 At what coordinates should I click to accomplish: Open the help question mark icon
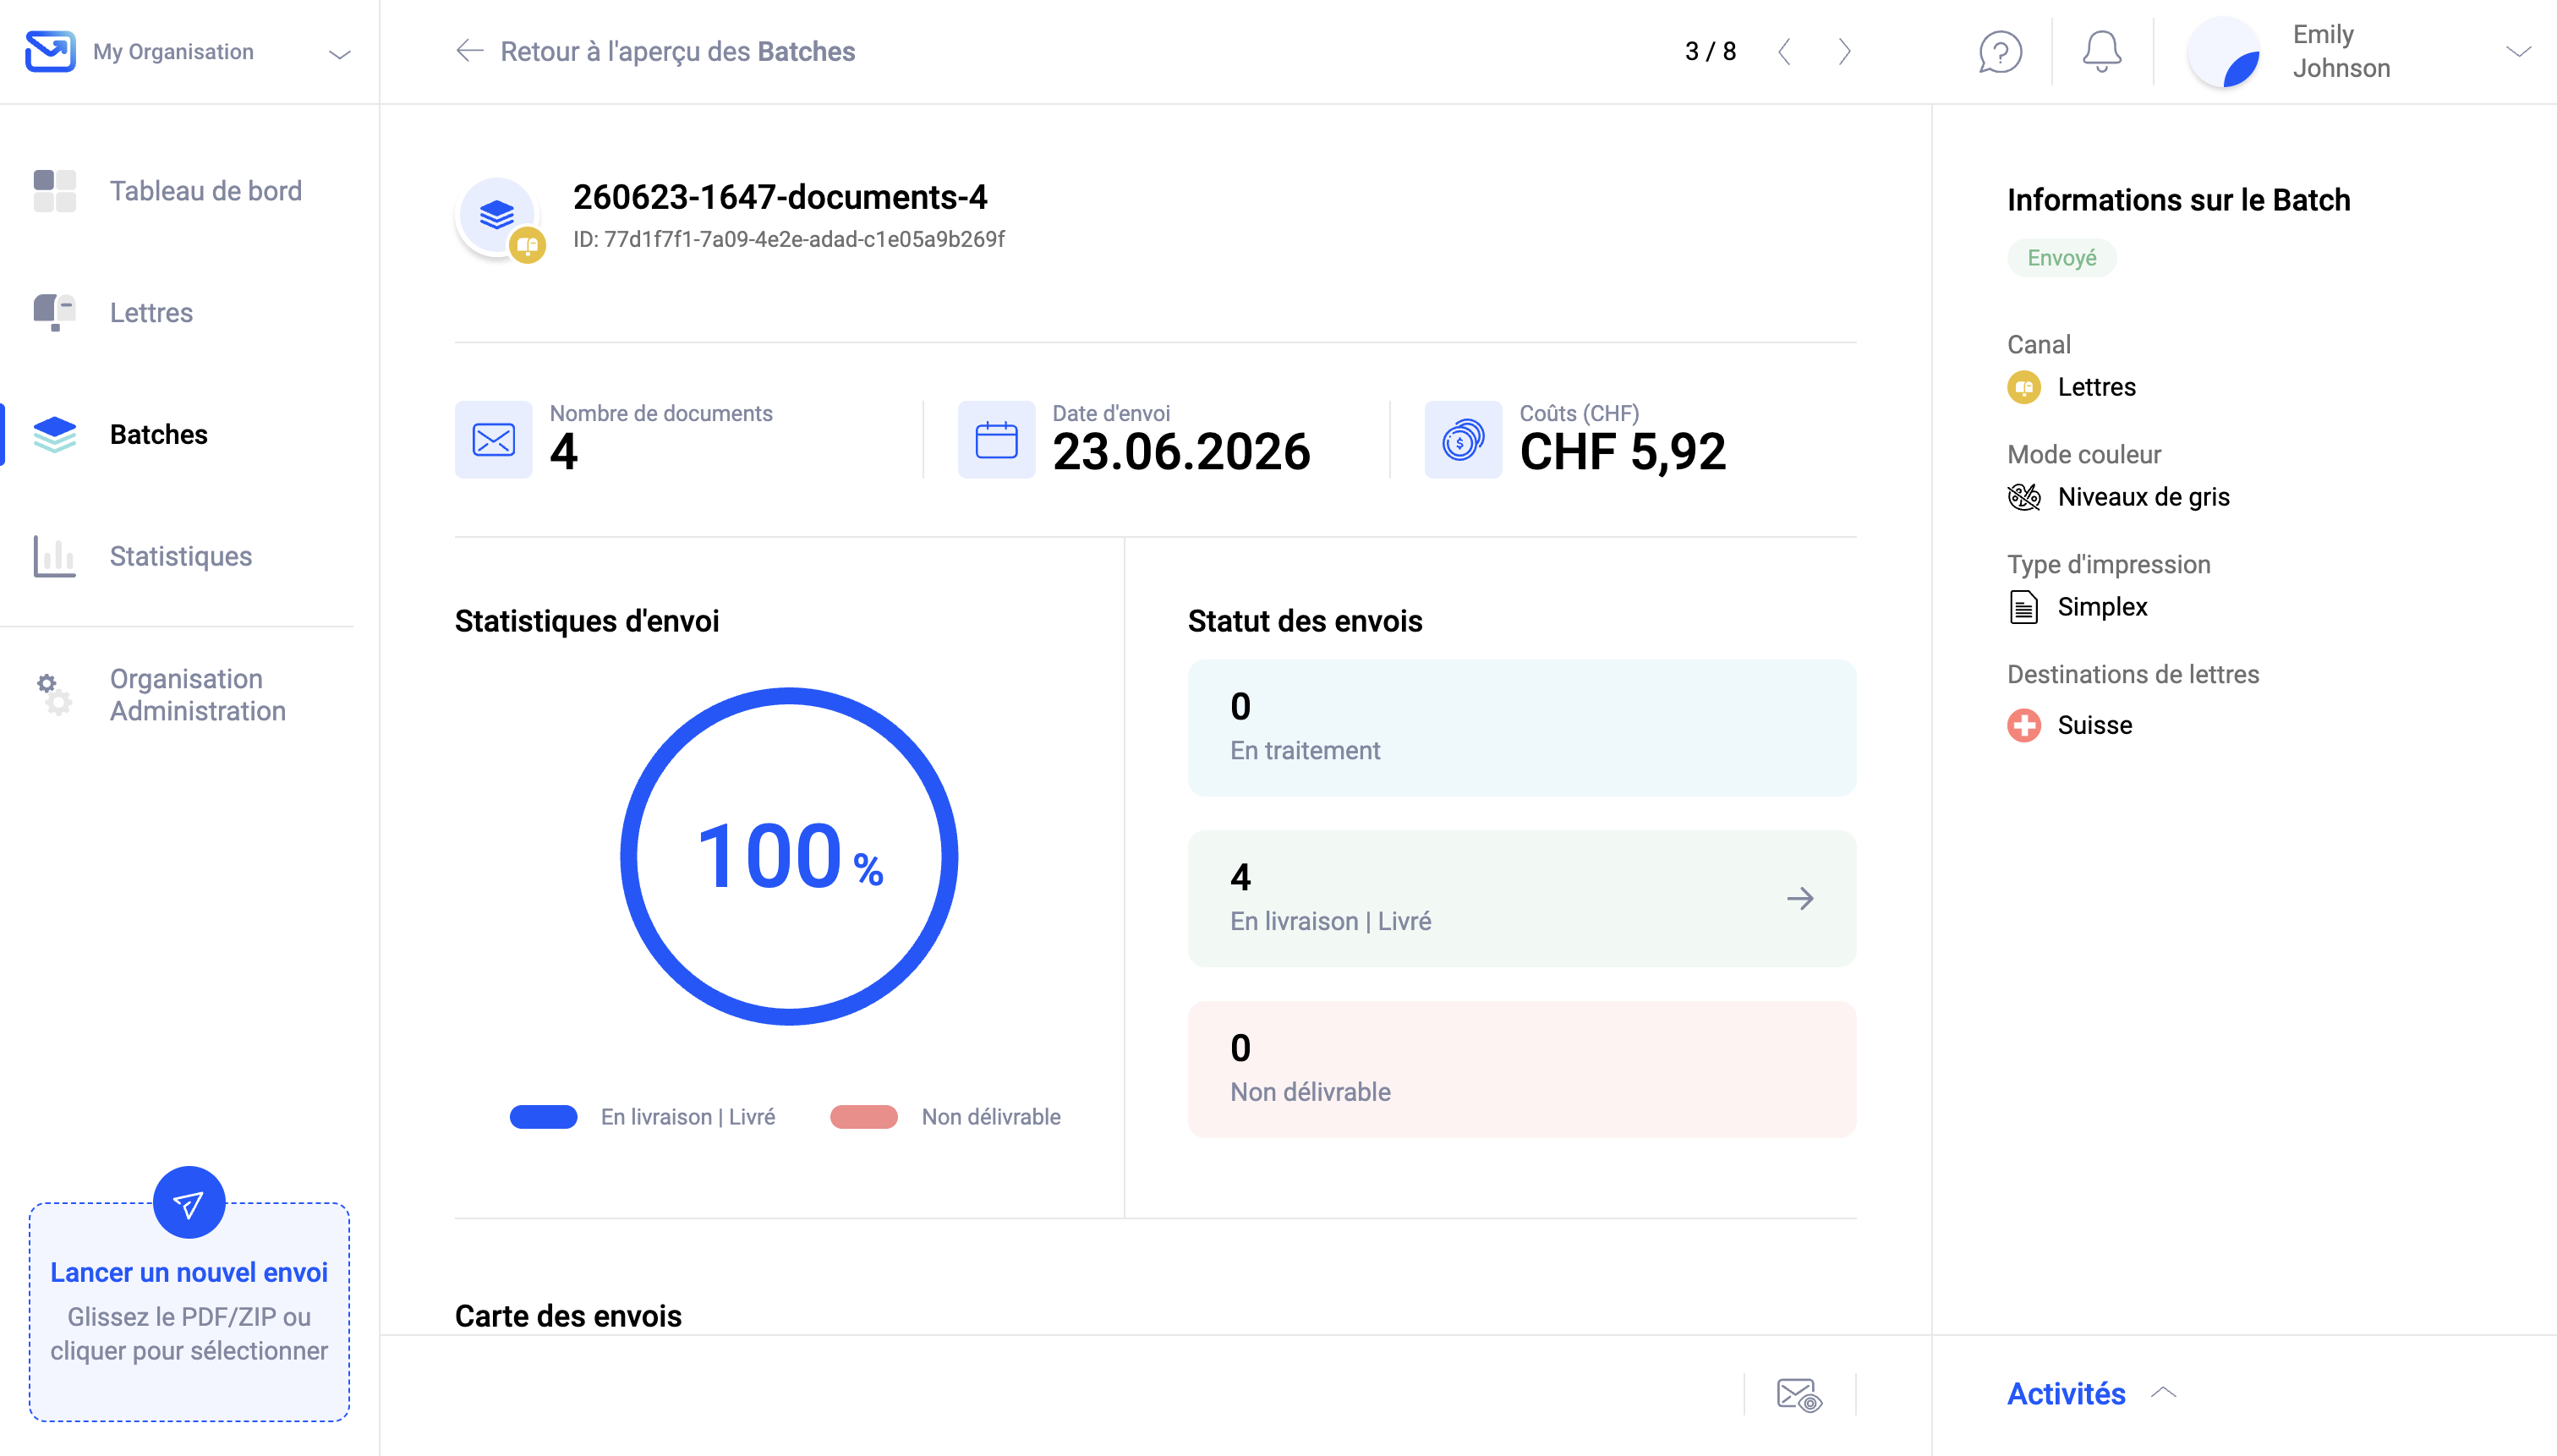coord(2000,52)
